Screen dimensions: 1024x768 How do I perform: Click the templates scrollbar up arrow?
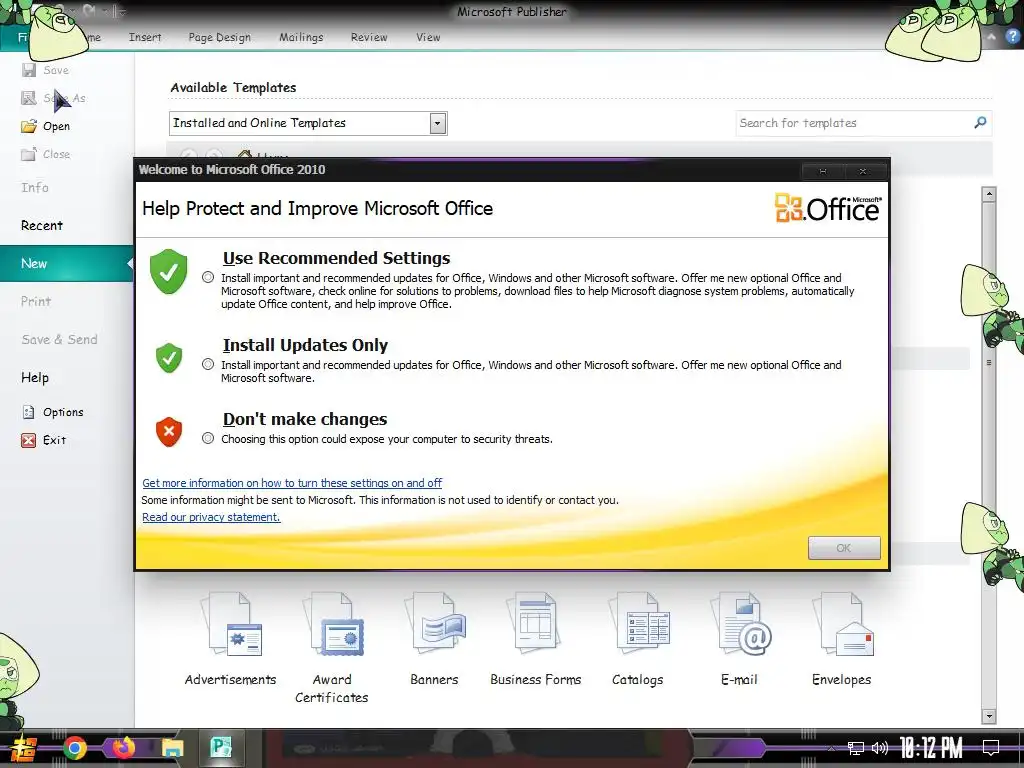(989, 194)
